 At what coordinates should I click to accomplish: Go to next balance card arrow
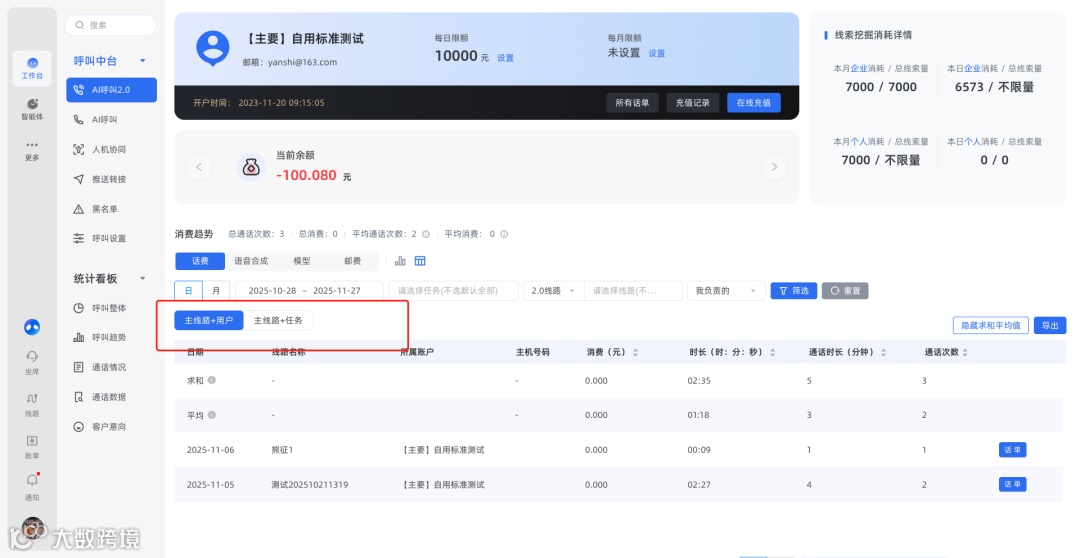pyautogui.click(x=774, y=167)
